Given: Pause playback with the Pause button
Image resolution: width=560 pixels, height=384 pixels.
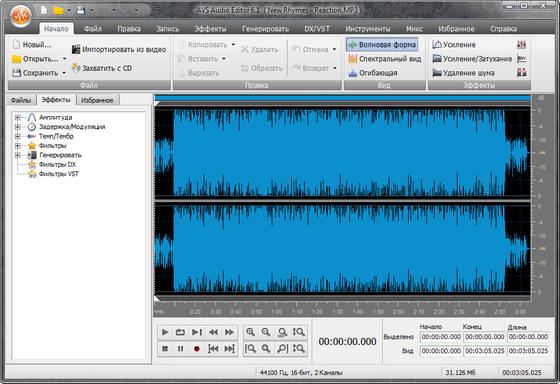Looking at the screenshot, I should click(x=181, y=349).
